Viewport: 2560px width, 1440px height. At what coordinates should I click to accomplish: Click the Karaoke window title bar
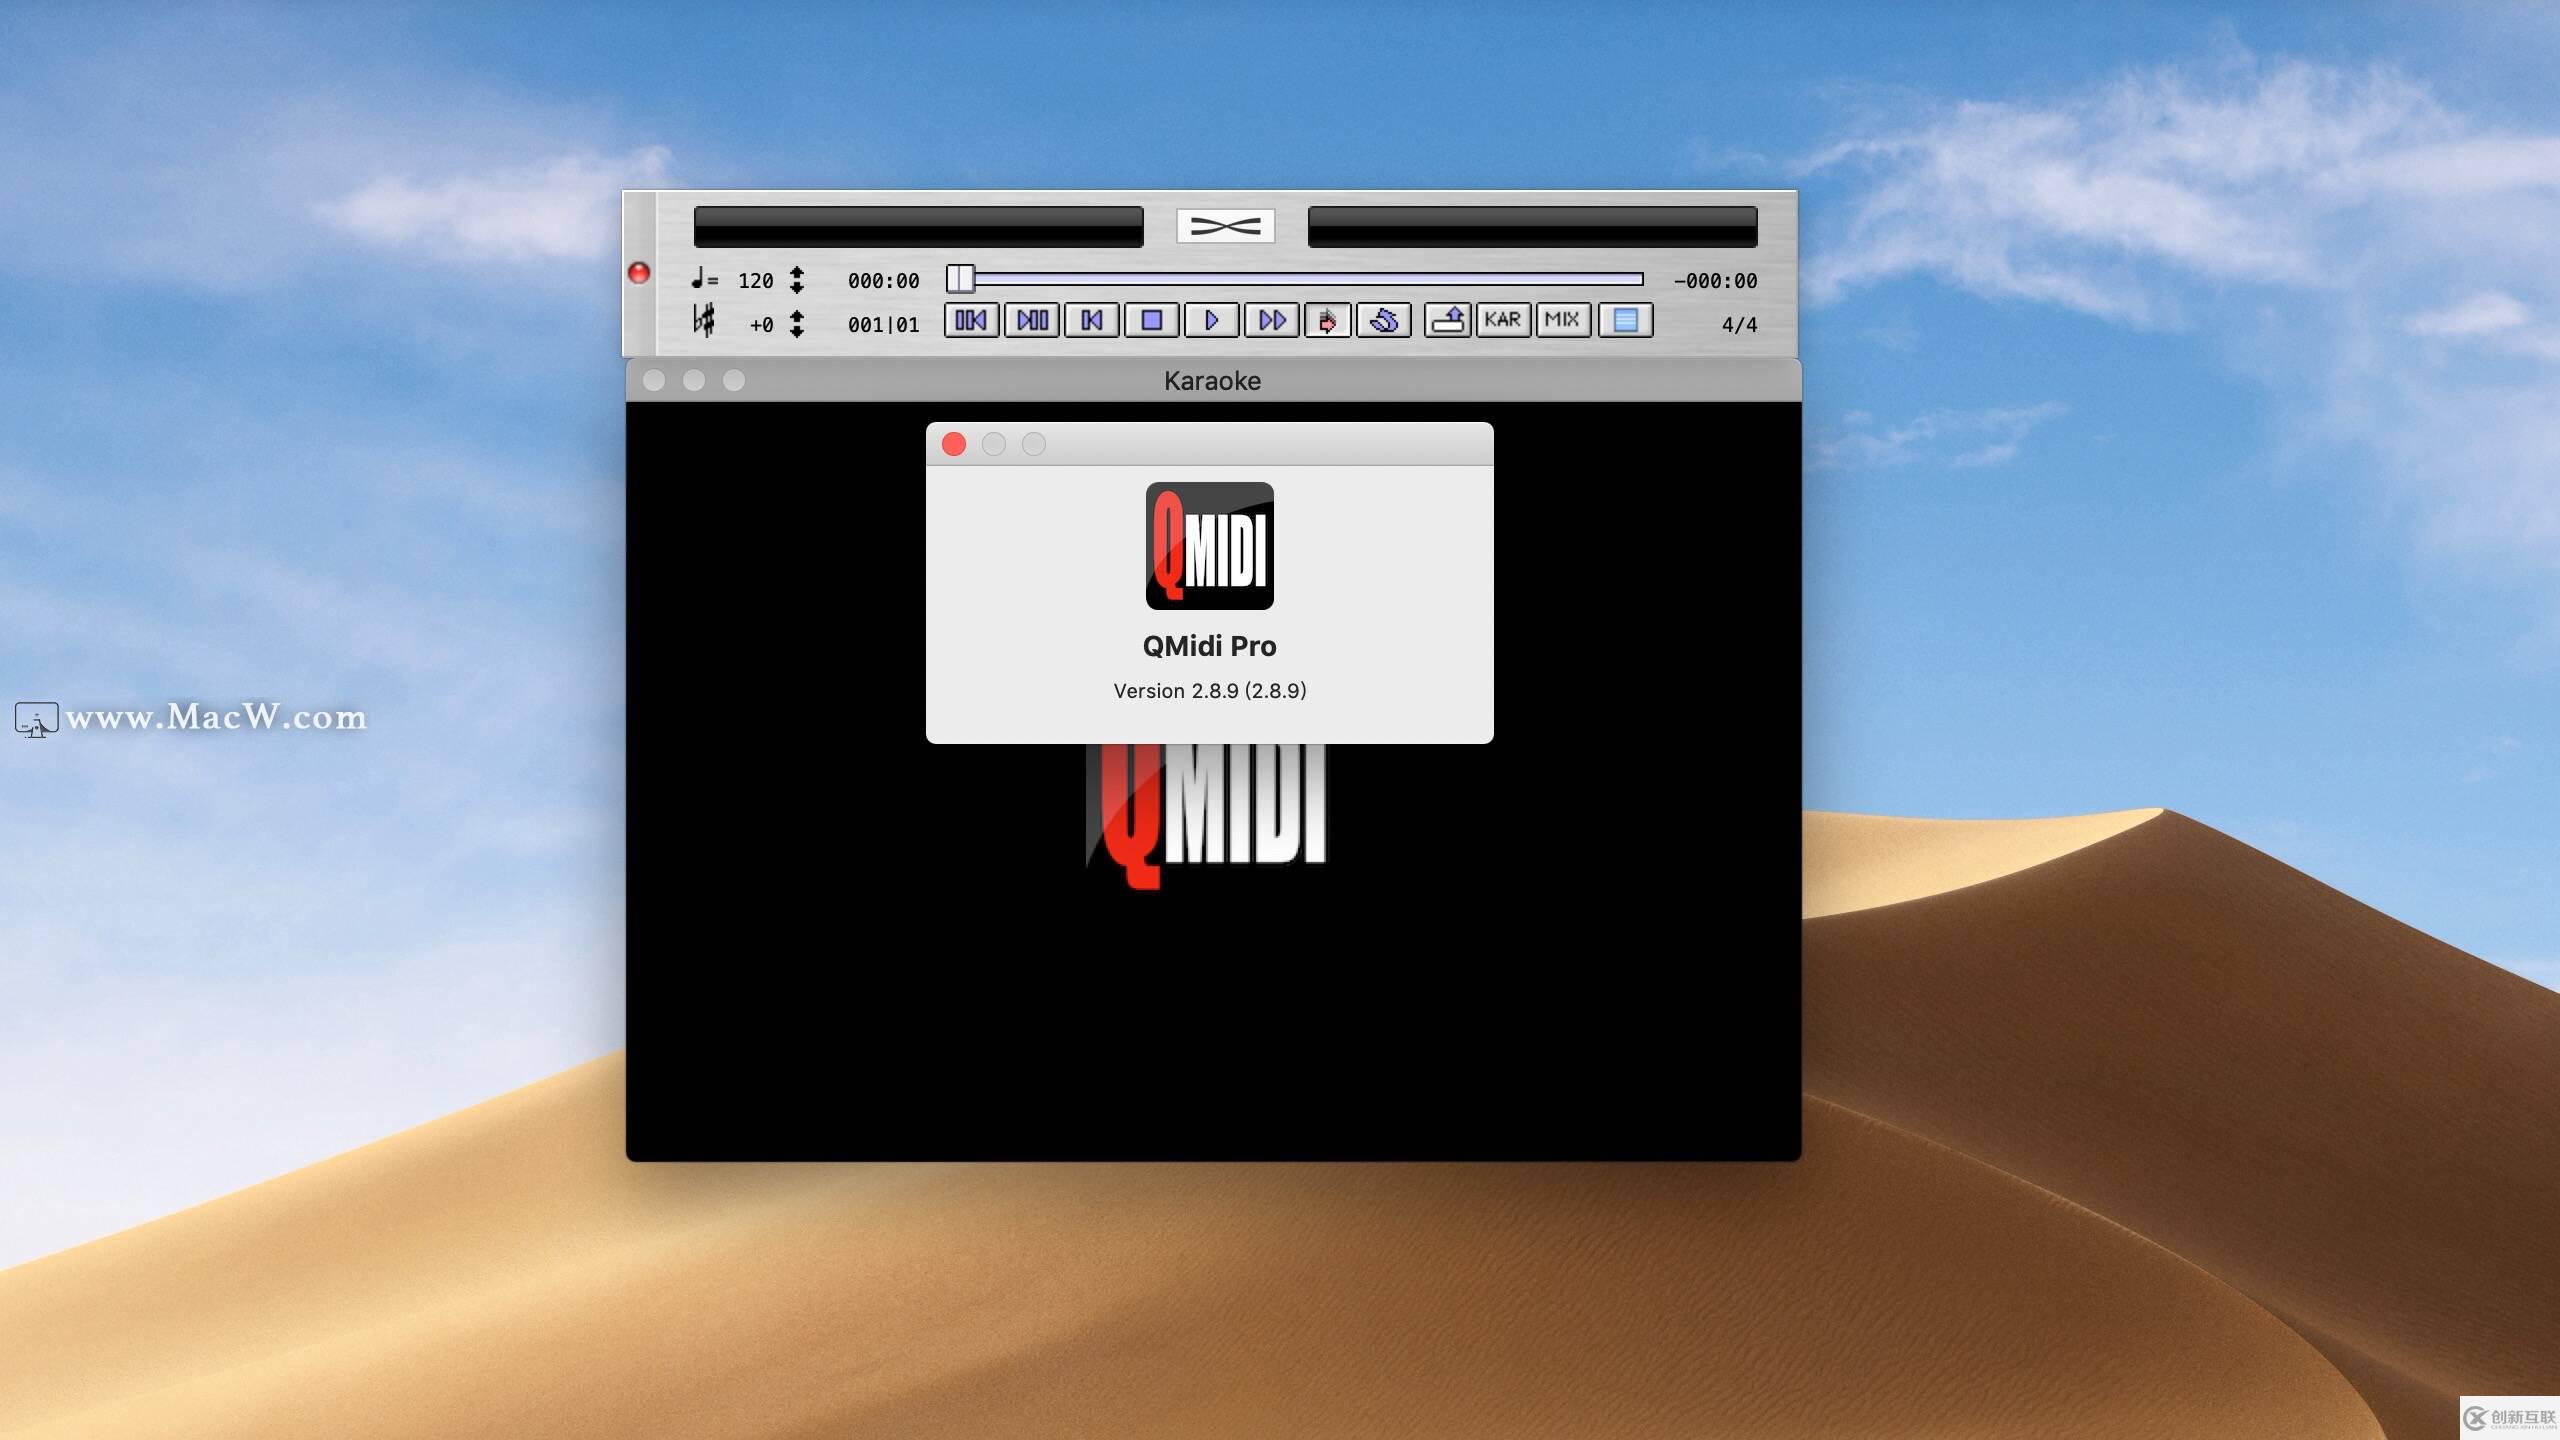point(1211,381)
